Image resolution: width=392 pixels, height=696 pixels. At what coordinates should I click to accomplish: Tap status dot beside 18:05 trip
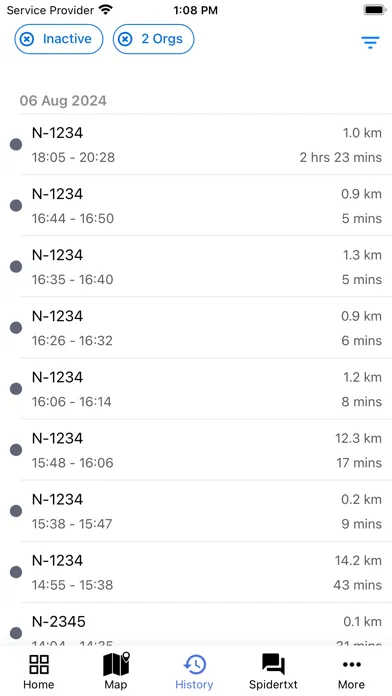tap(16, 145)
